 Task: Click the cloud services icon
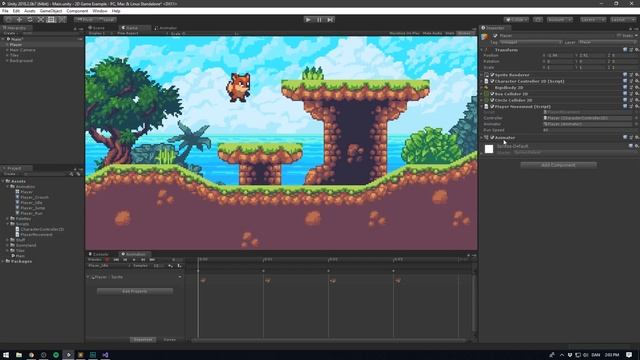(538, 20)
